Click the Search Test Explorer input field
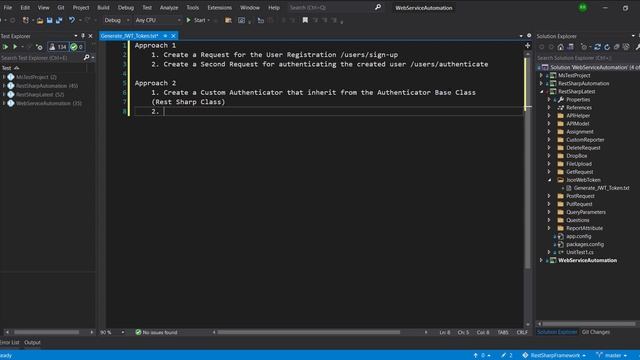 41,58
